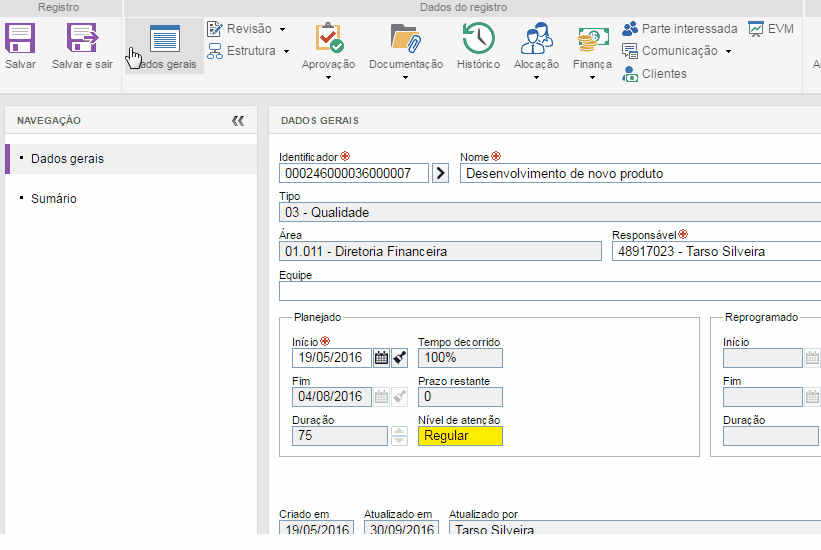Viewport: 821px width, 550px height.
Task: Click the Nome input field
Action: pyautogui.click(x=640, y=173)
